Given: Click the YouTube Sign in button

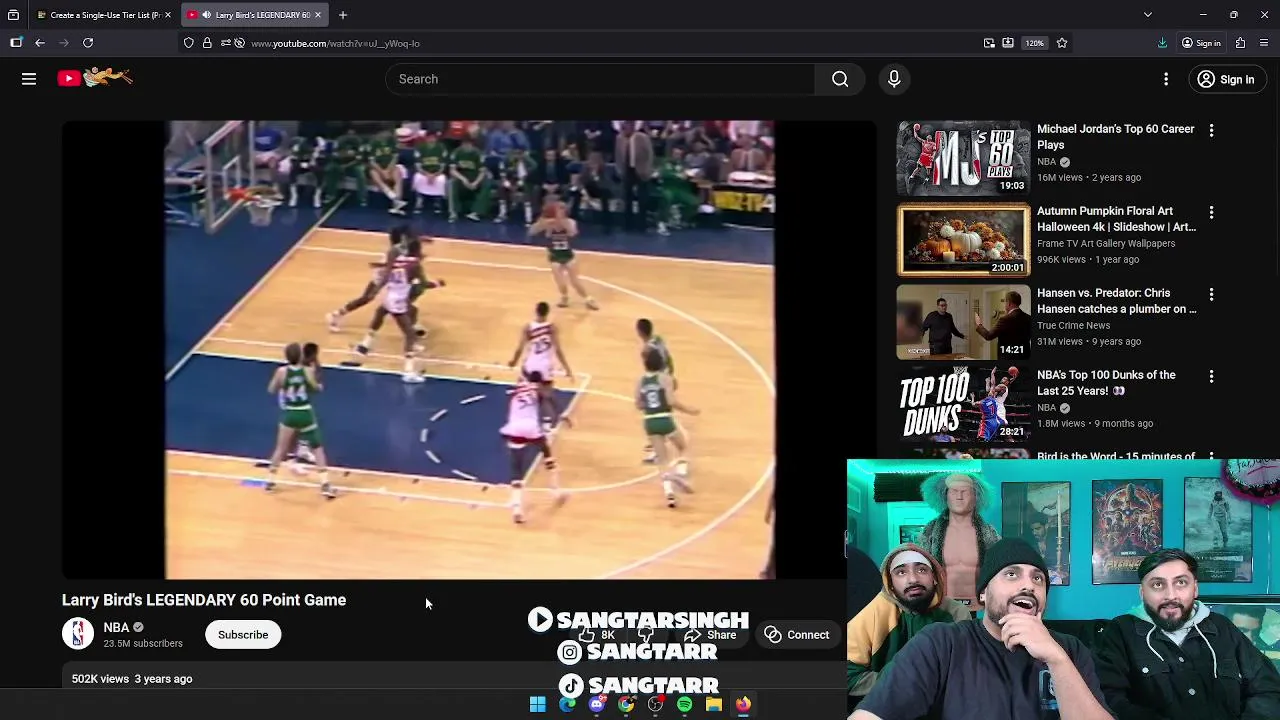Looking at the screenshot, I should coord(1226,79).
